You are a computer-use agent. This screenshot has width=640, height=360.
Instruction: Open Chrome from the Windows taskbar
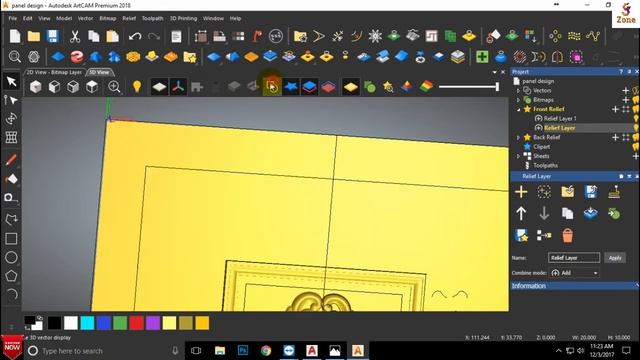pos(266,351)
